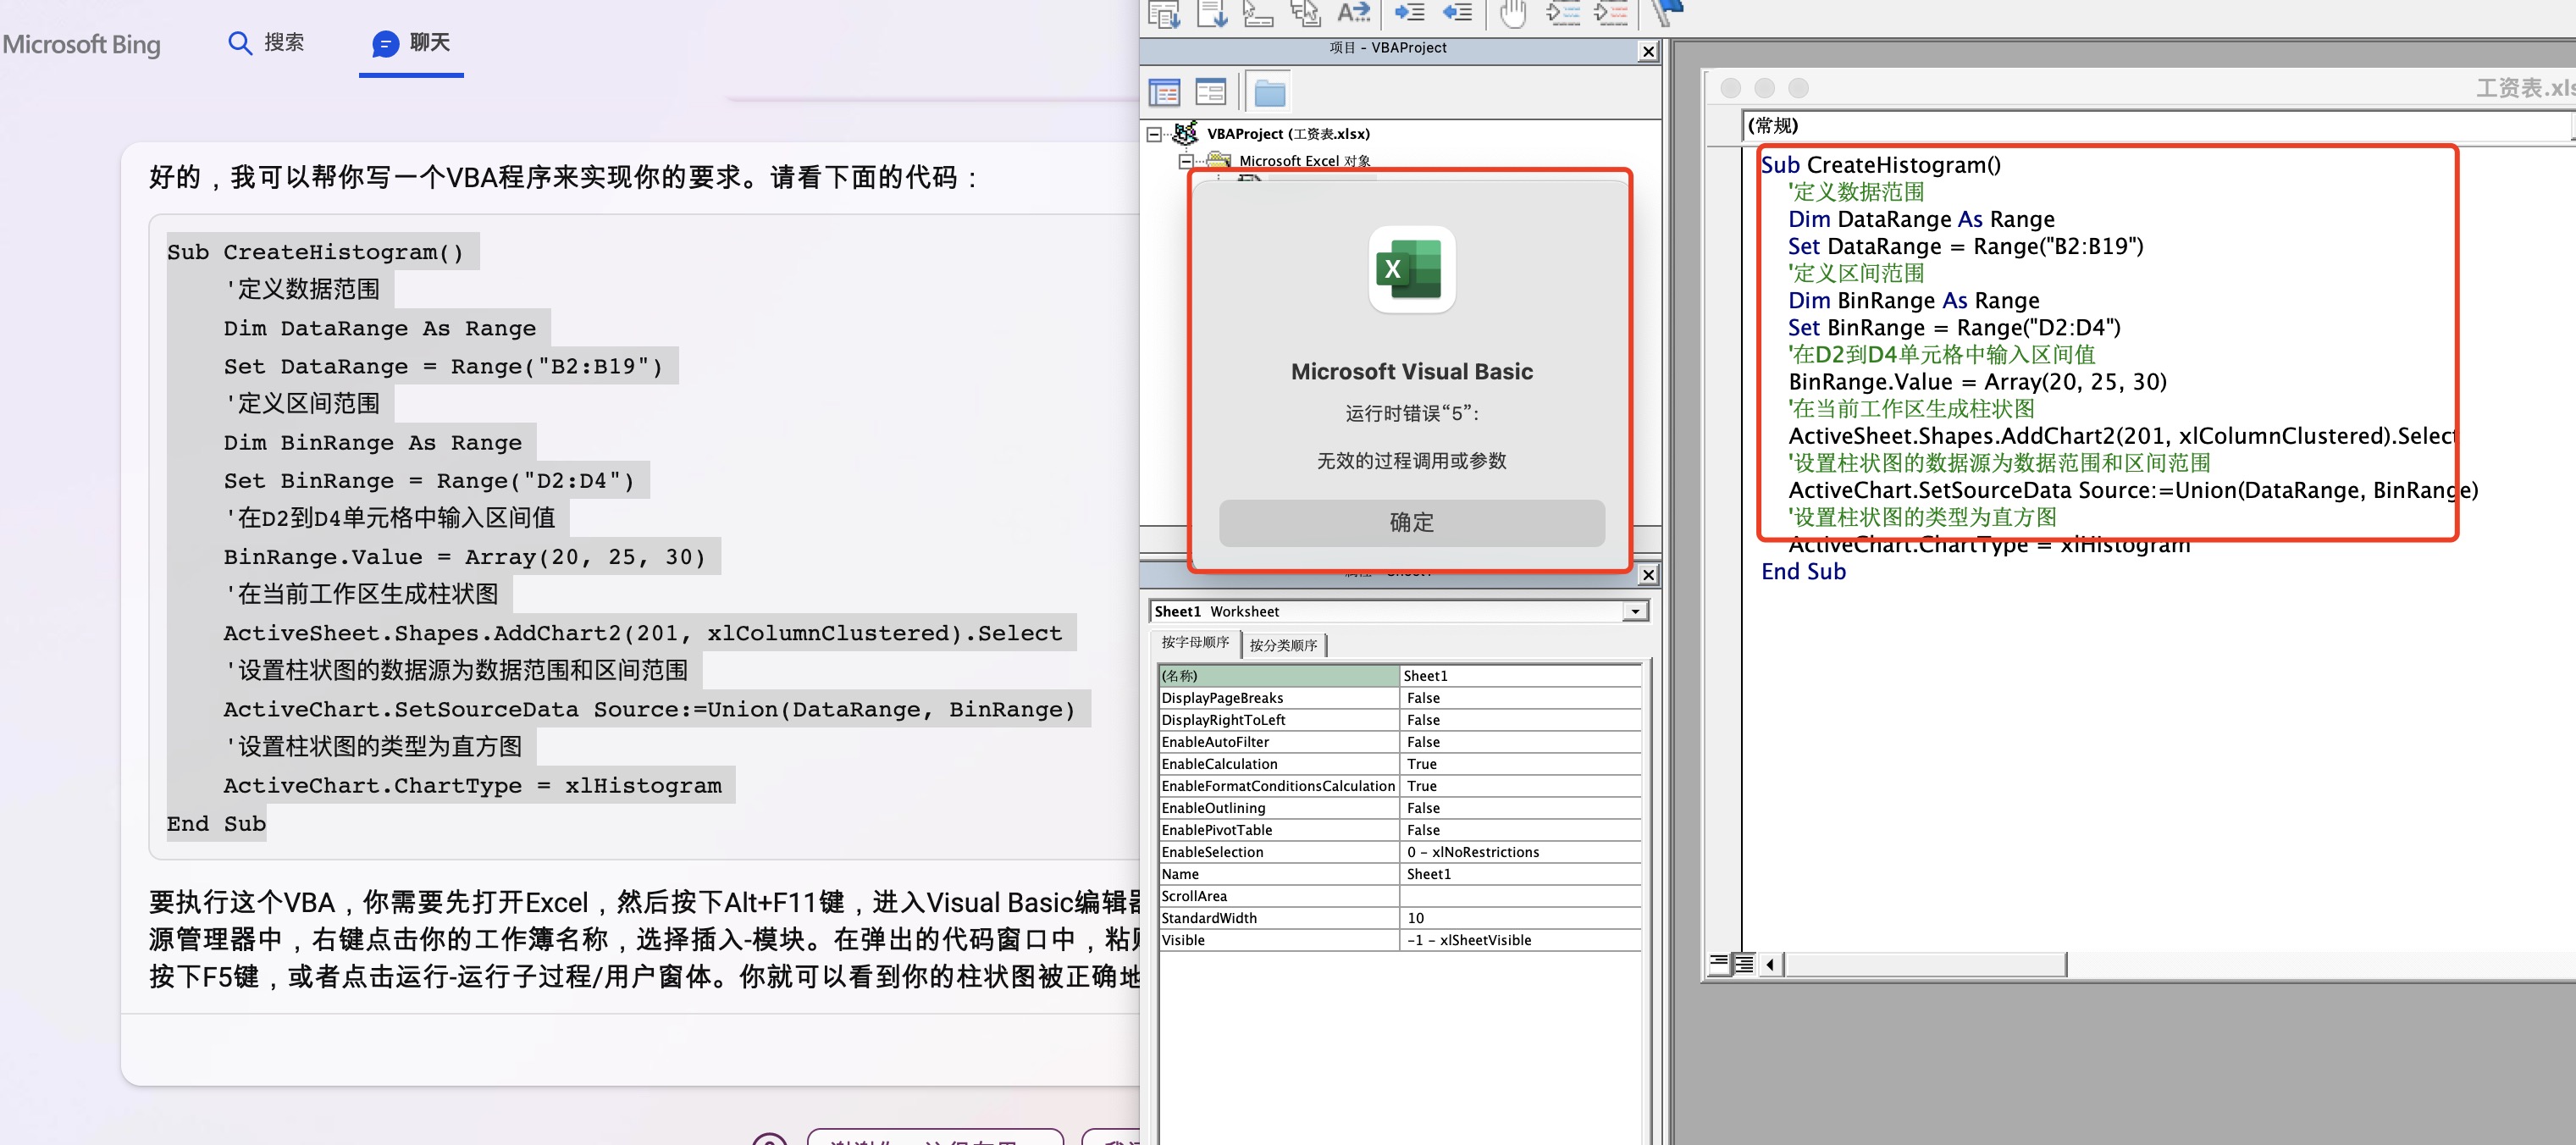The width and height of the screenshot is (2576, 1145).
Task: Open the 聊天 tab in Bing
Action: click(x=411, y=43)
